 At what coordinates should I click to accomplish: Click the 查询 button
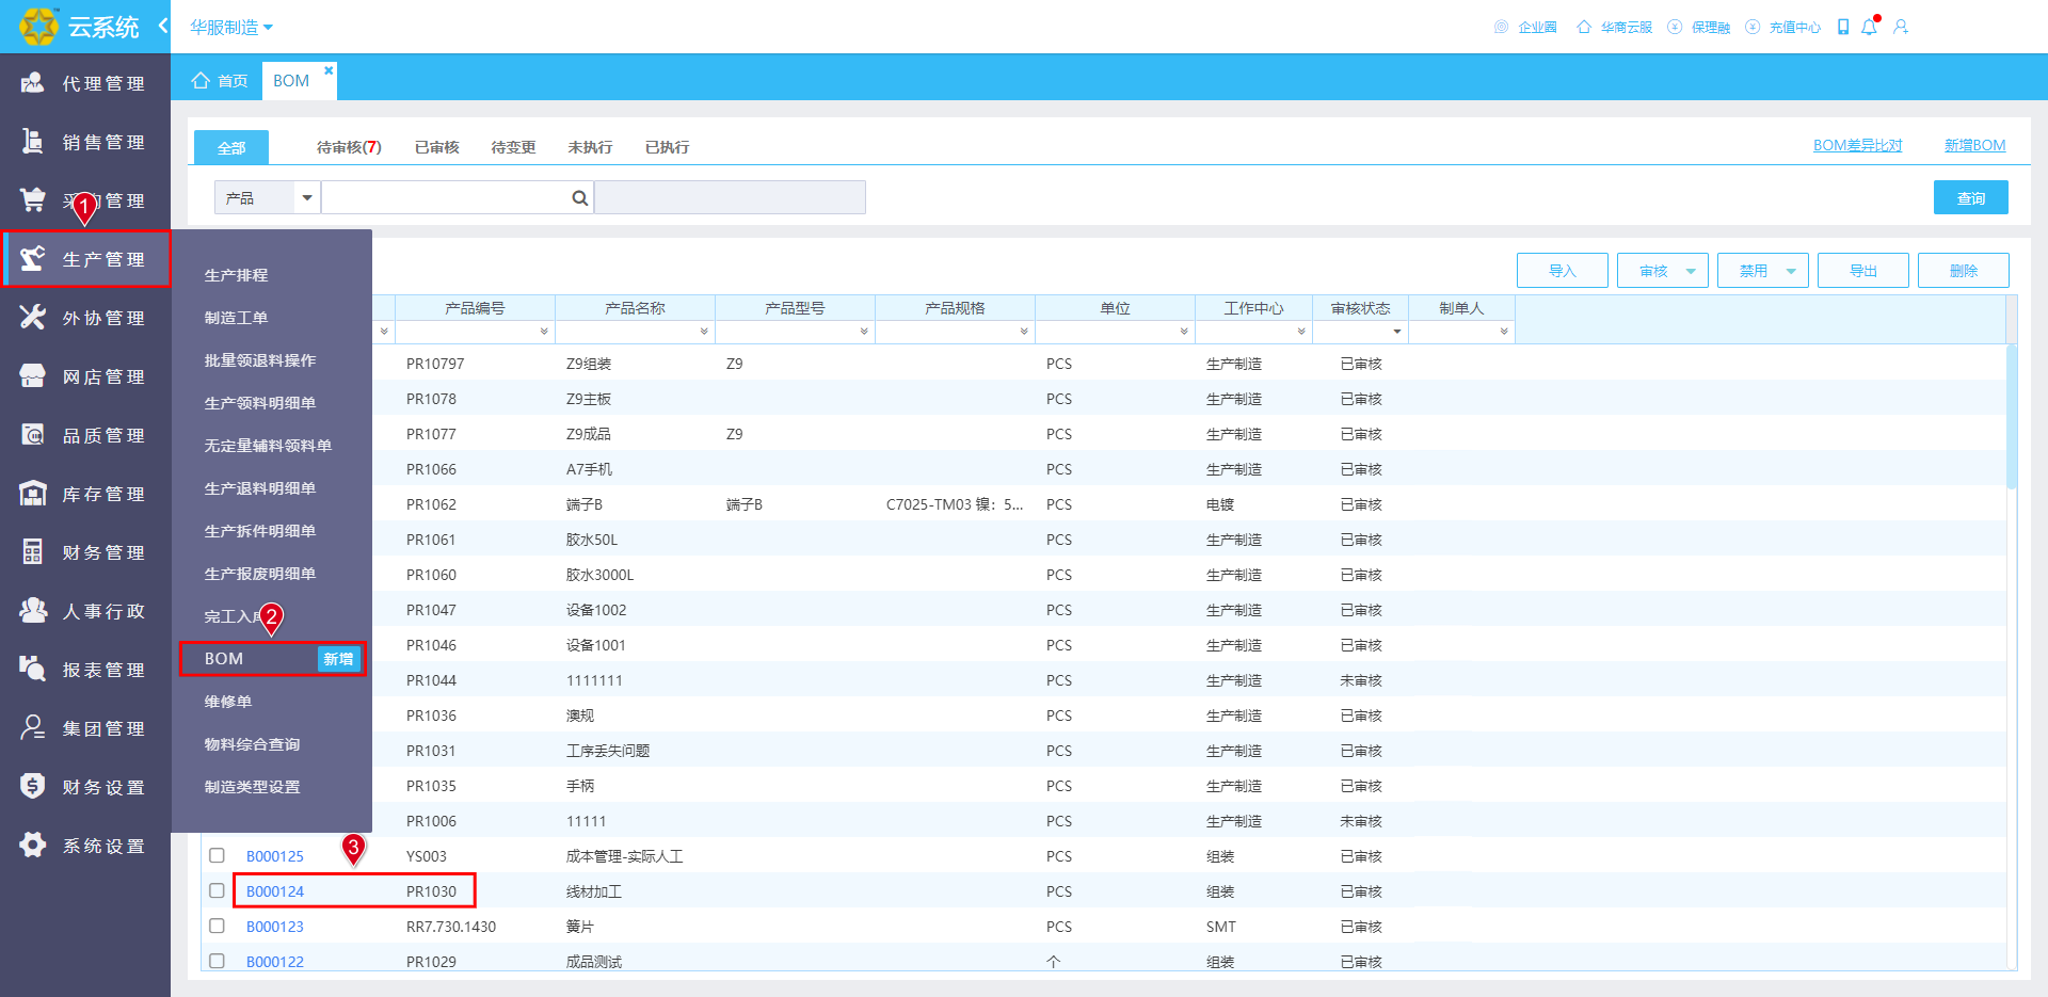1970,198
